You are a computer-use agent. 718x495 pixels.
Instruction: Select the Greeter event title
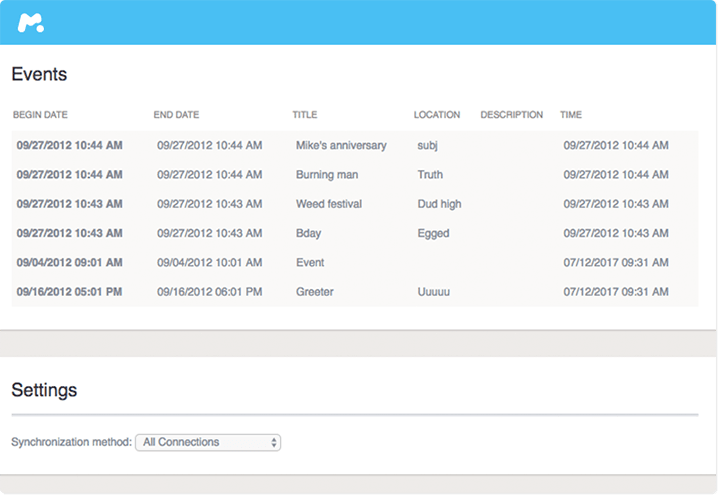pos(315,292)
